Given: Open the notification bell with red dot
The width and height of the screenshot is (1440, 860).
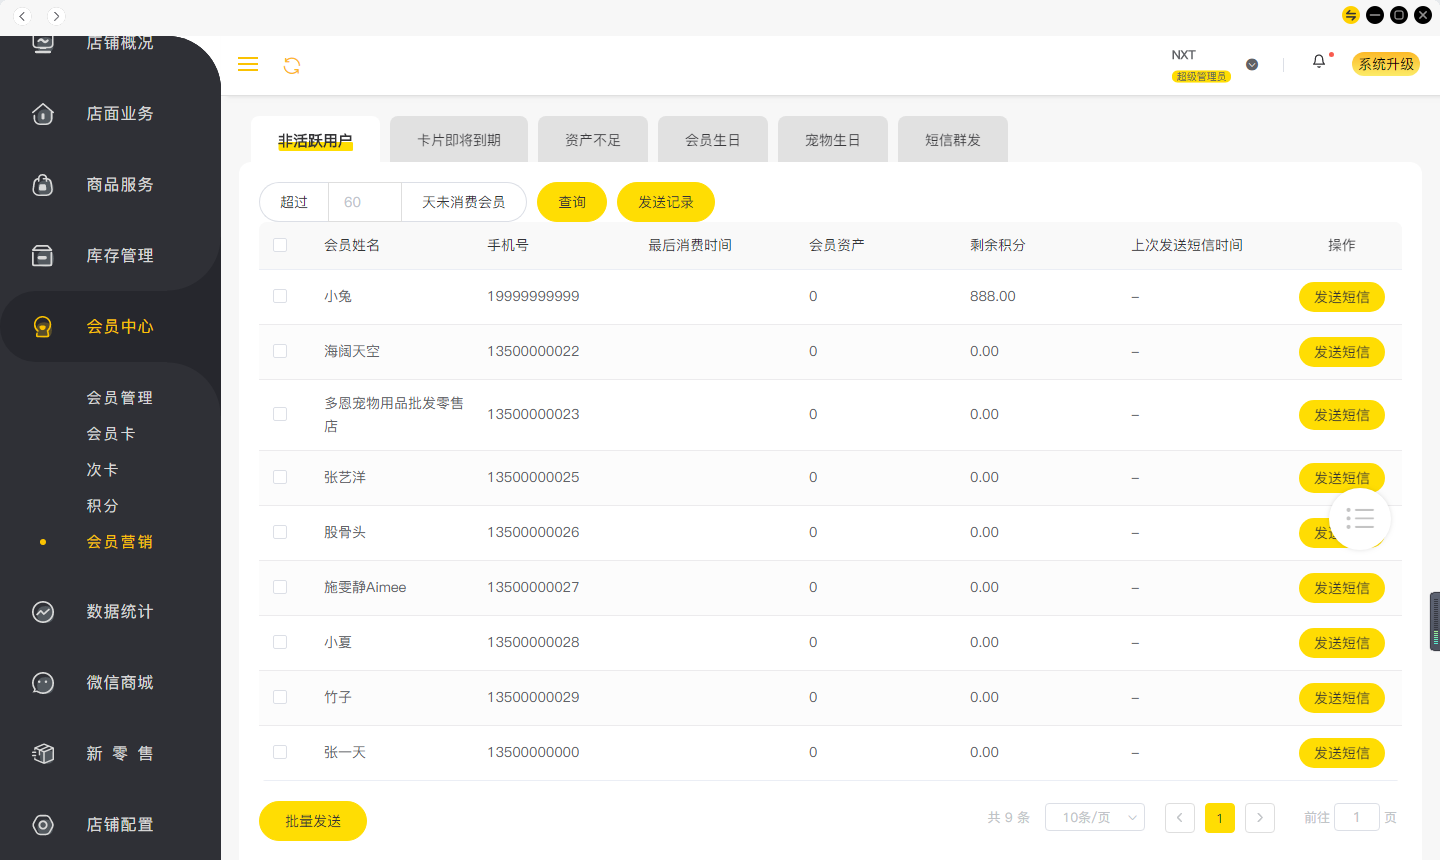Looking at the screenshot, I should point(1318,61).
